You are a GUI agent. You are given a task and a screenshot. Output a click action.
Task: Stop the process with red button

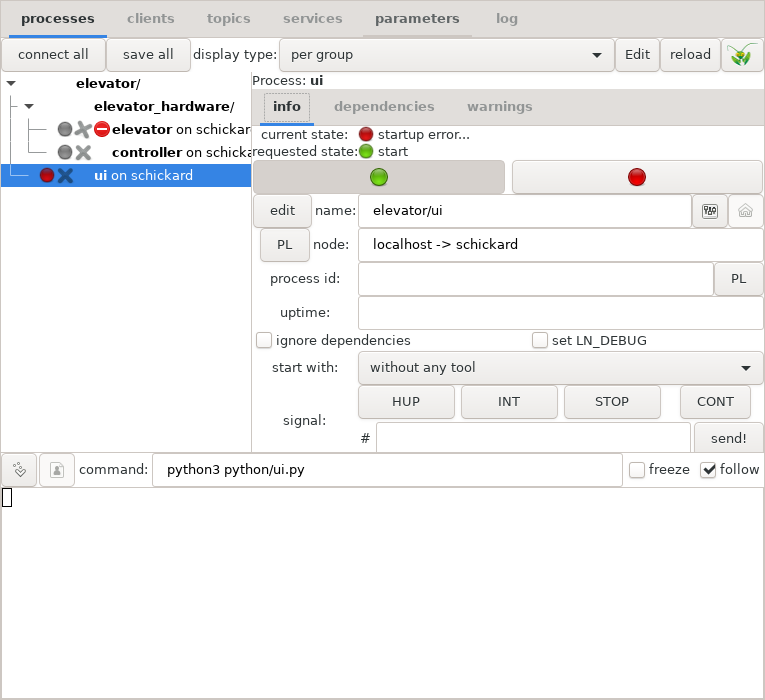(637, 177)
